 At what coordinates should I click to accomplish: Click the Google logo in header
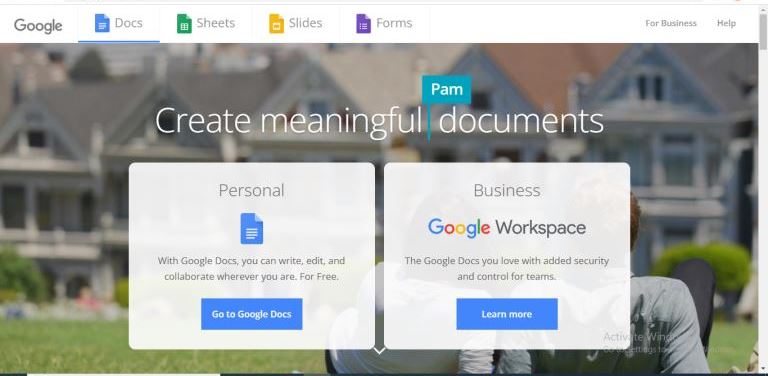click(x=38, y=25)
